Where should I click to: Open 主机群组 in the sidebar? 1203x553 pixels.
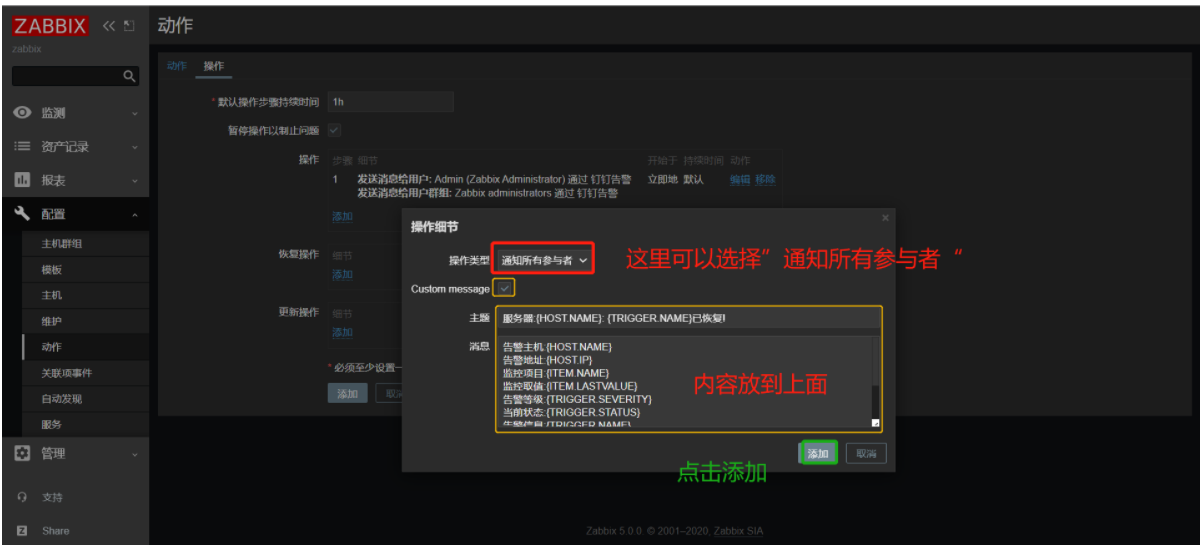pos(62,244)
